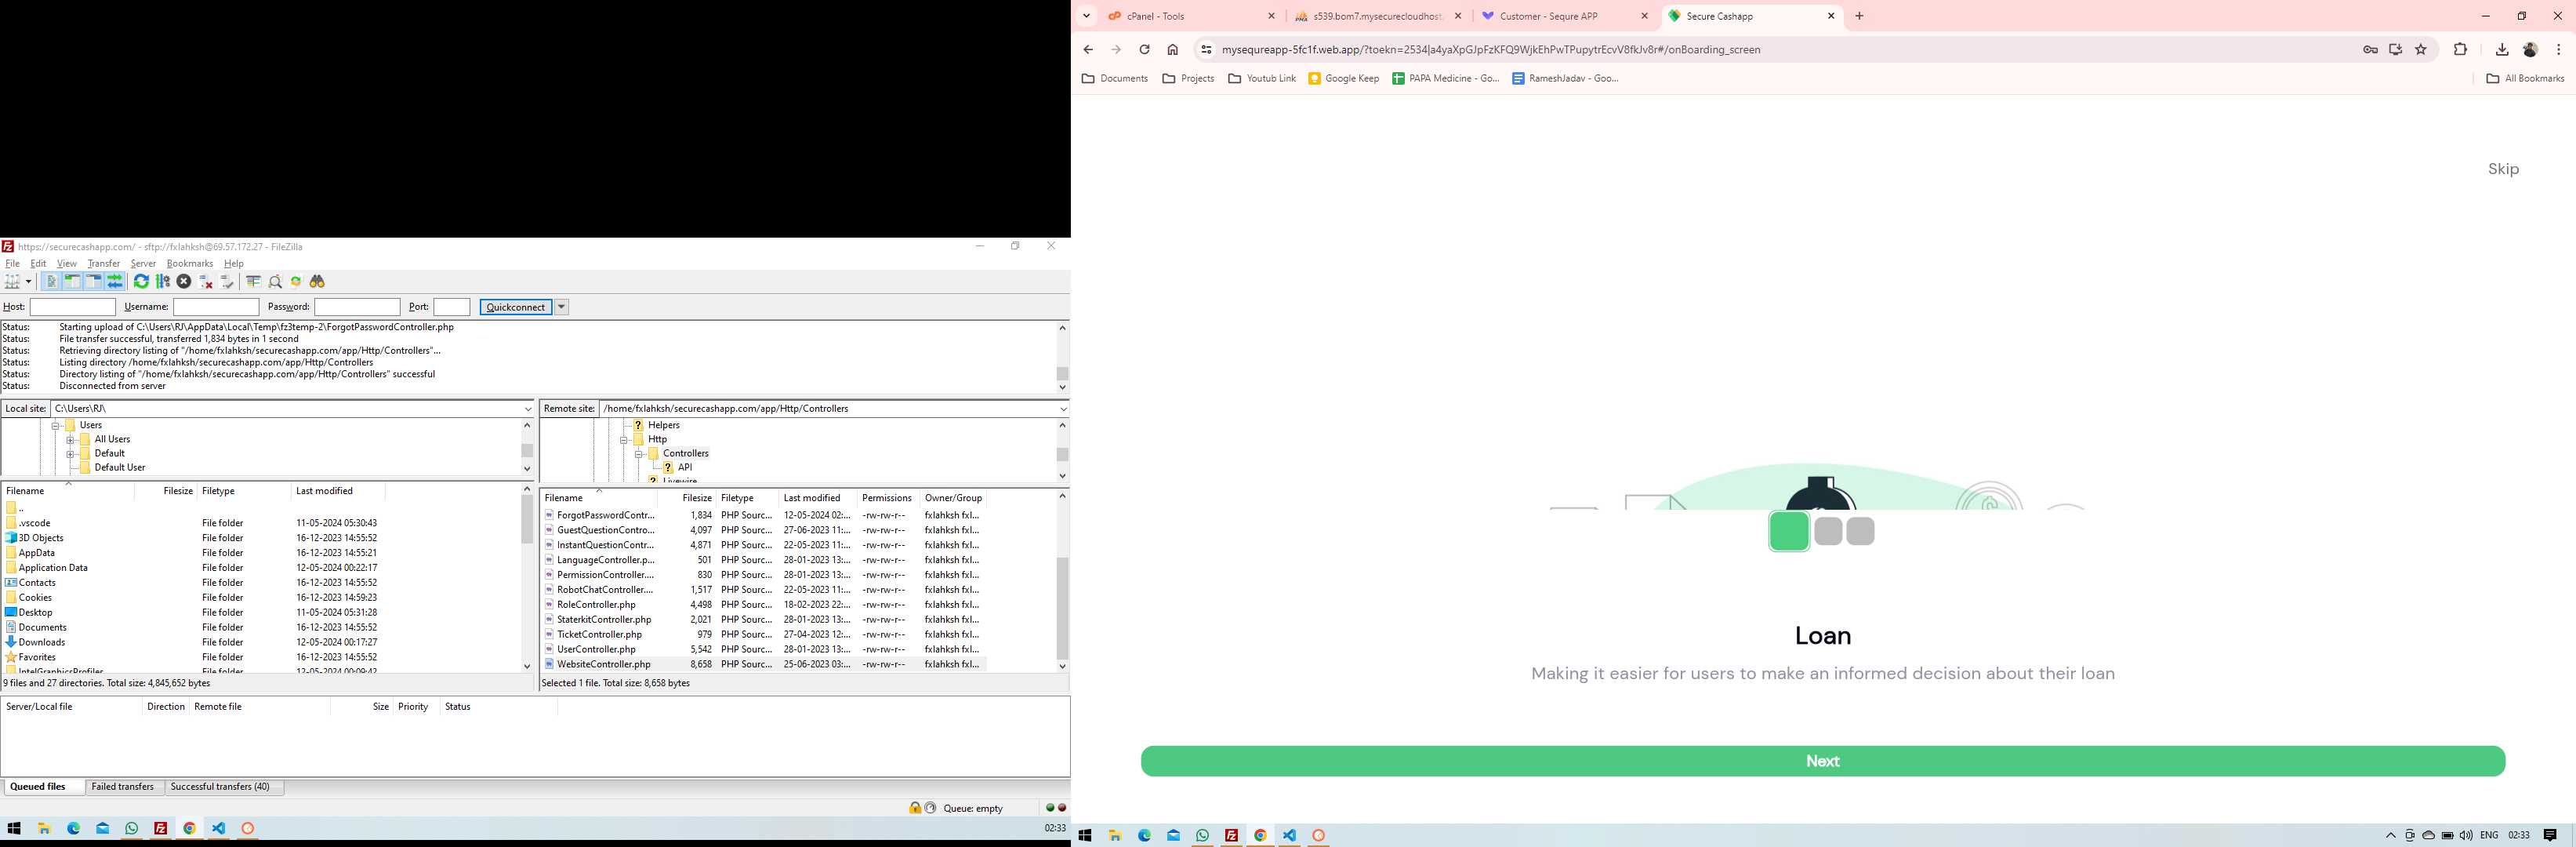2576x847 pixels.
Task: Click Skip on onboarding screen
Action: pyautogui.click(x=2503, y=169)
